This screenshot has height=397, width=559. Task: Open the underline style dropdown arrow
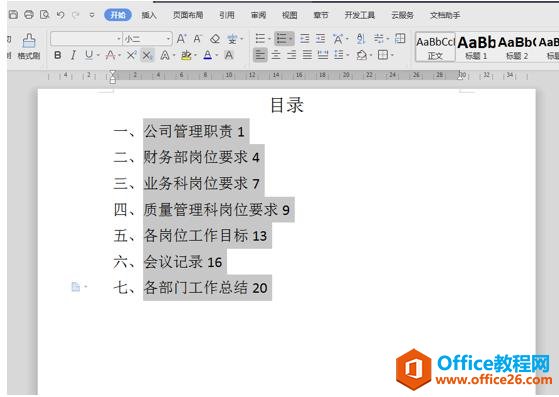pyautogui.click(x=98, y=56)
